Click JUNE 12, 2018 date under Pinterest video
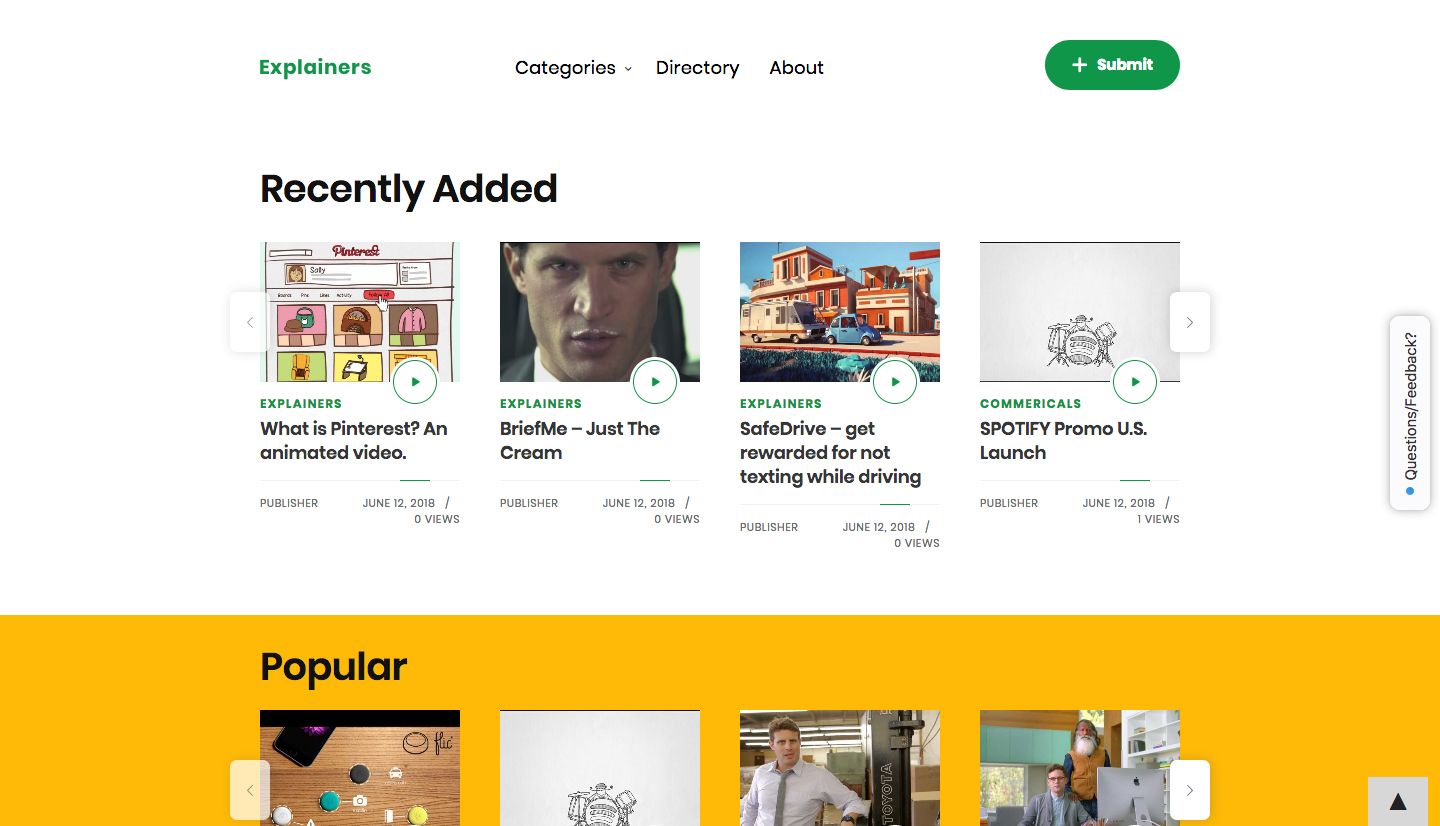 coord(399,503)
